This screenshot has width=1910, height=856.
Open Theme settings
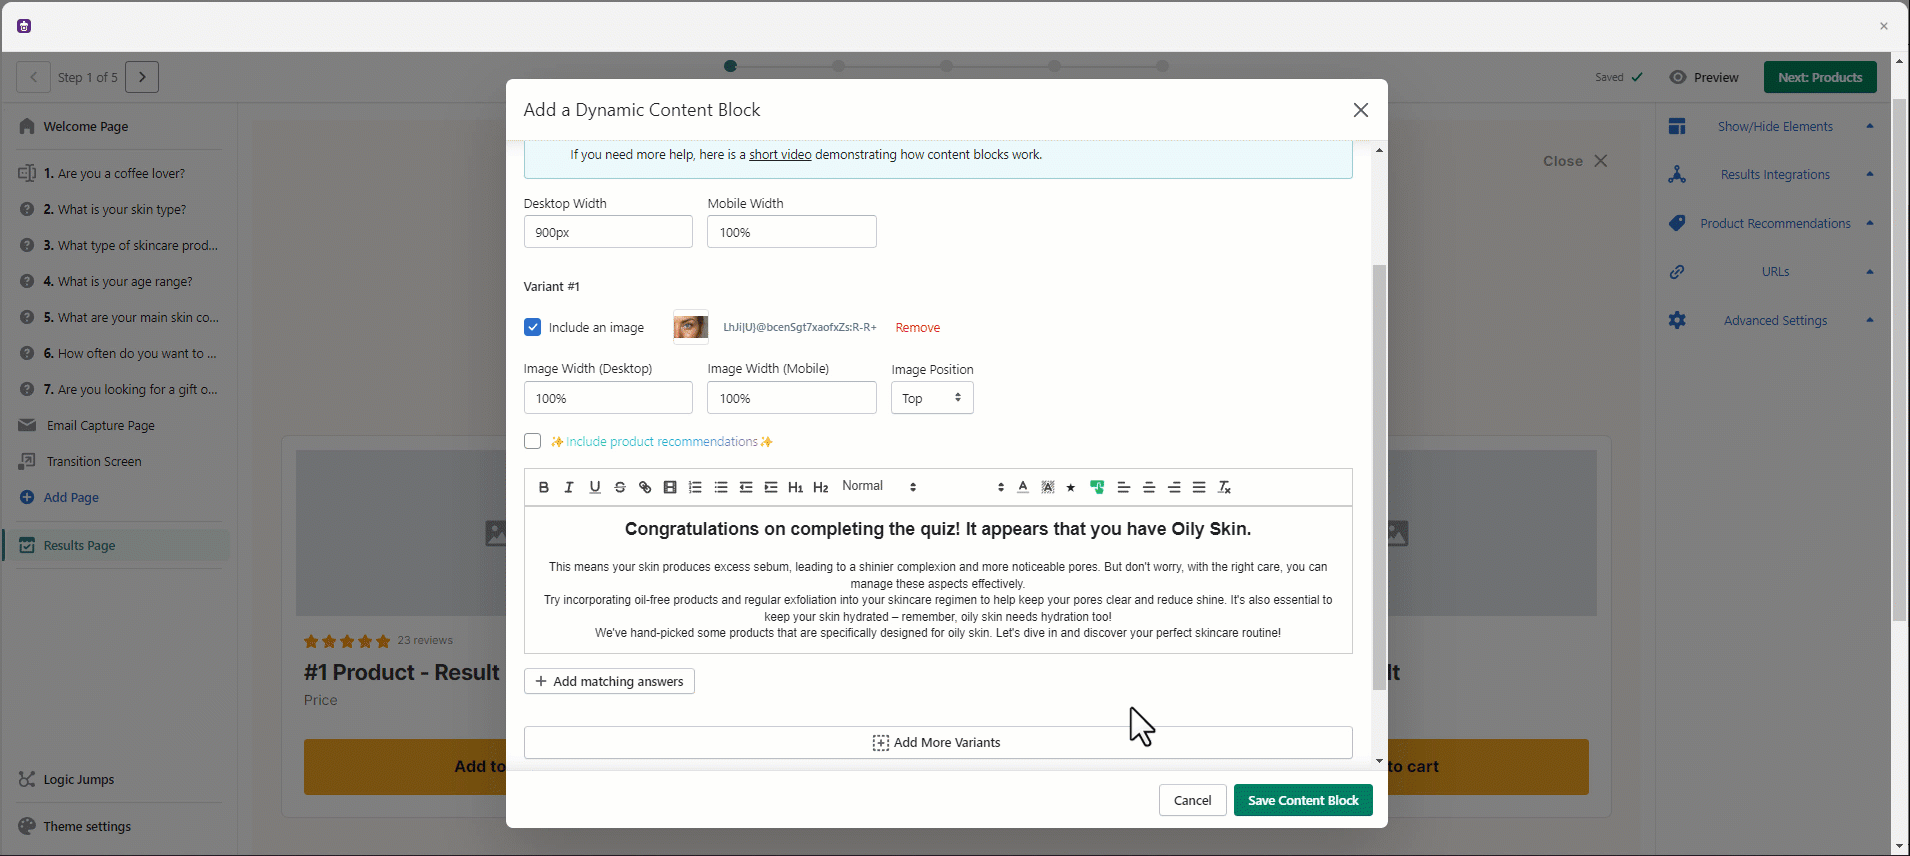click(87, 826)
